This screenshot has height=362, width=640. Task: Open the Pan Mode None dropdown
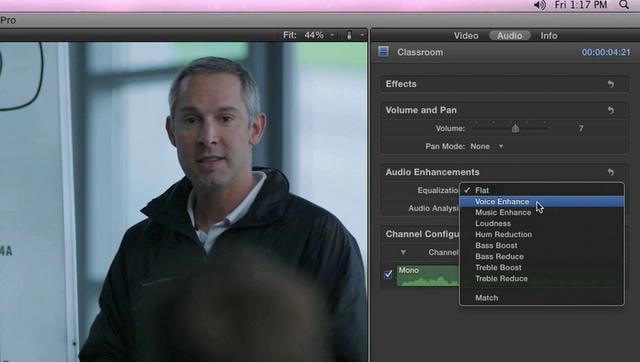coord(487,147)
